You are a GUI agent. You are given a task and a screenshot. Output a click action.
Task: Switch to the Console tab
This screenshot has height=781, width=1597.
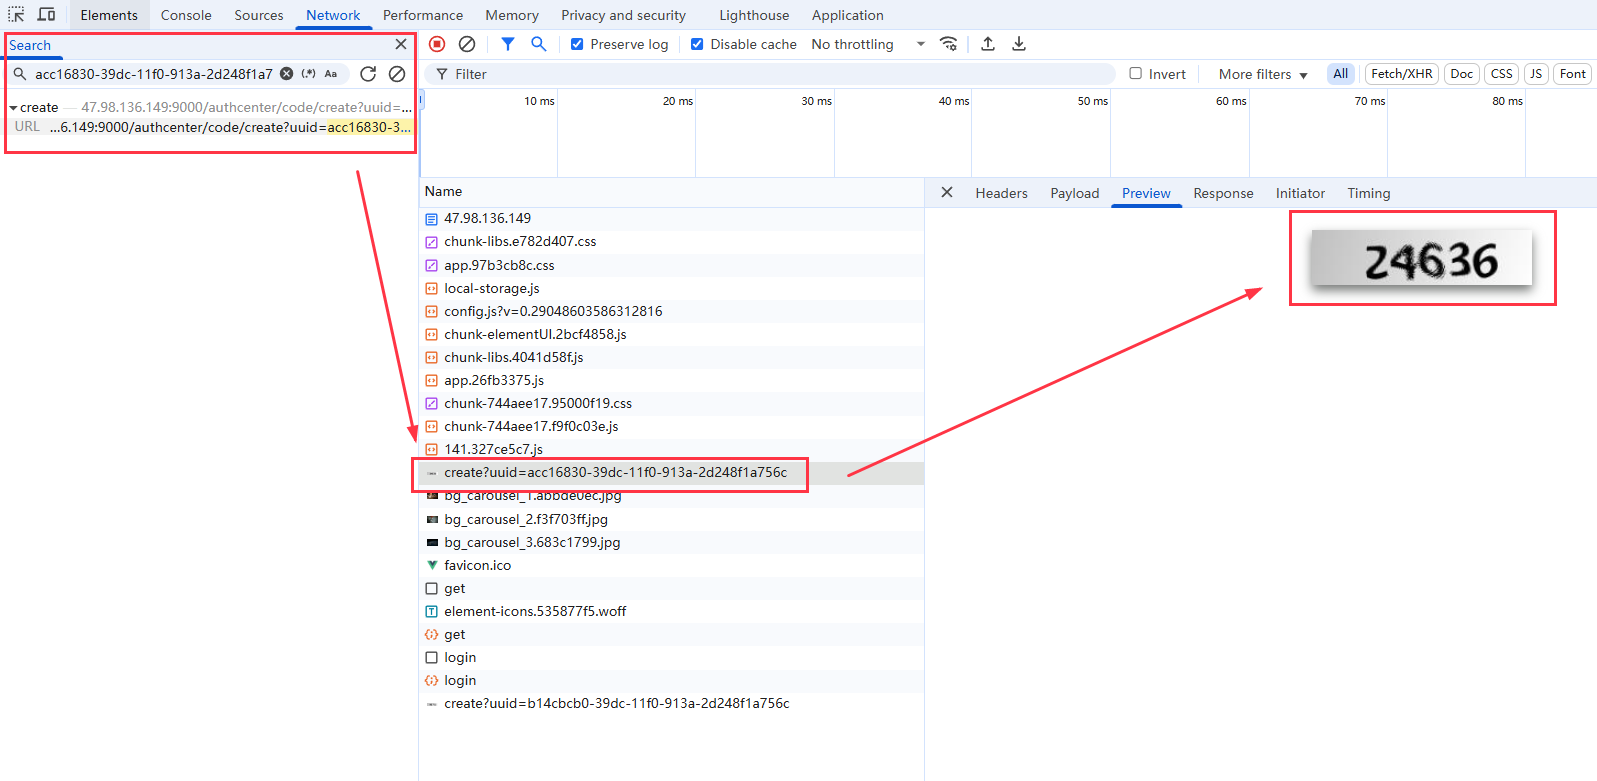click(x=186, y=15)
